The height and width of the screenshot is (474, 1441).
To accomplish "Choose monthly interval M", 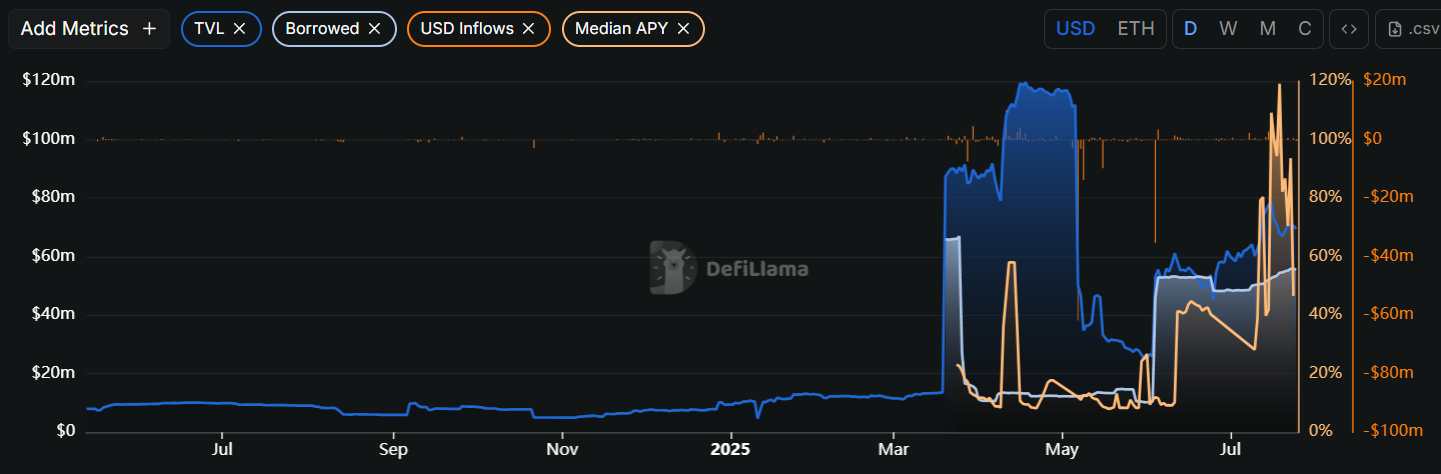I will point(1267,29).
